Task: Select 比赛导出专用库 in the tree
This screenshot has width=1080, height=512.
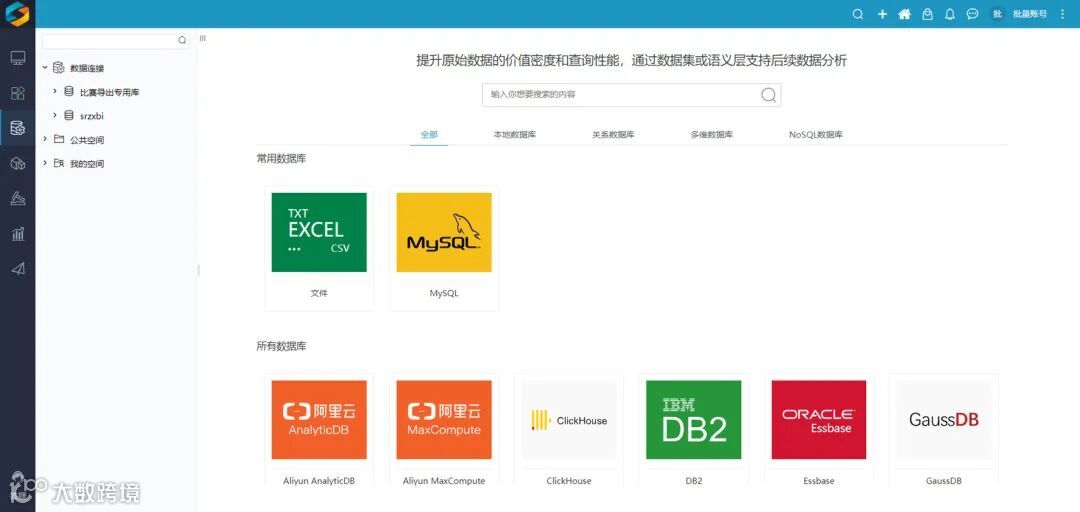Action: (110, 92)
